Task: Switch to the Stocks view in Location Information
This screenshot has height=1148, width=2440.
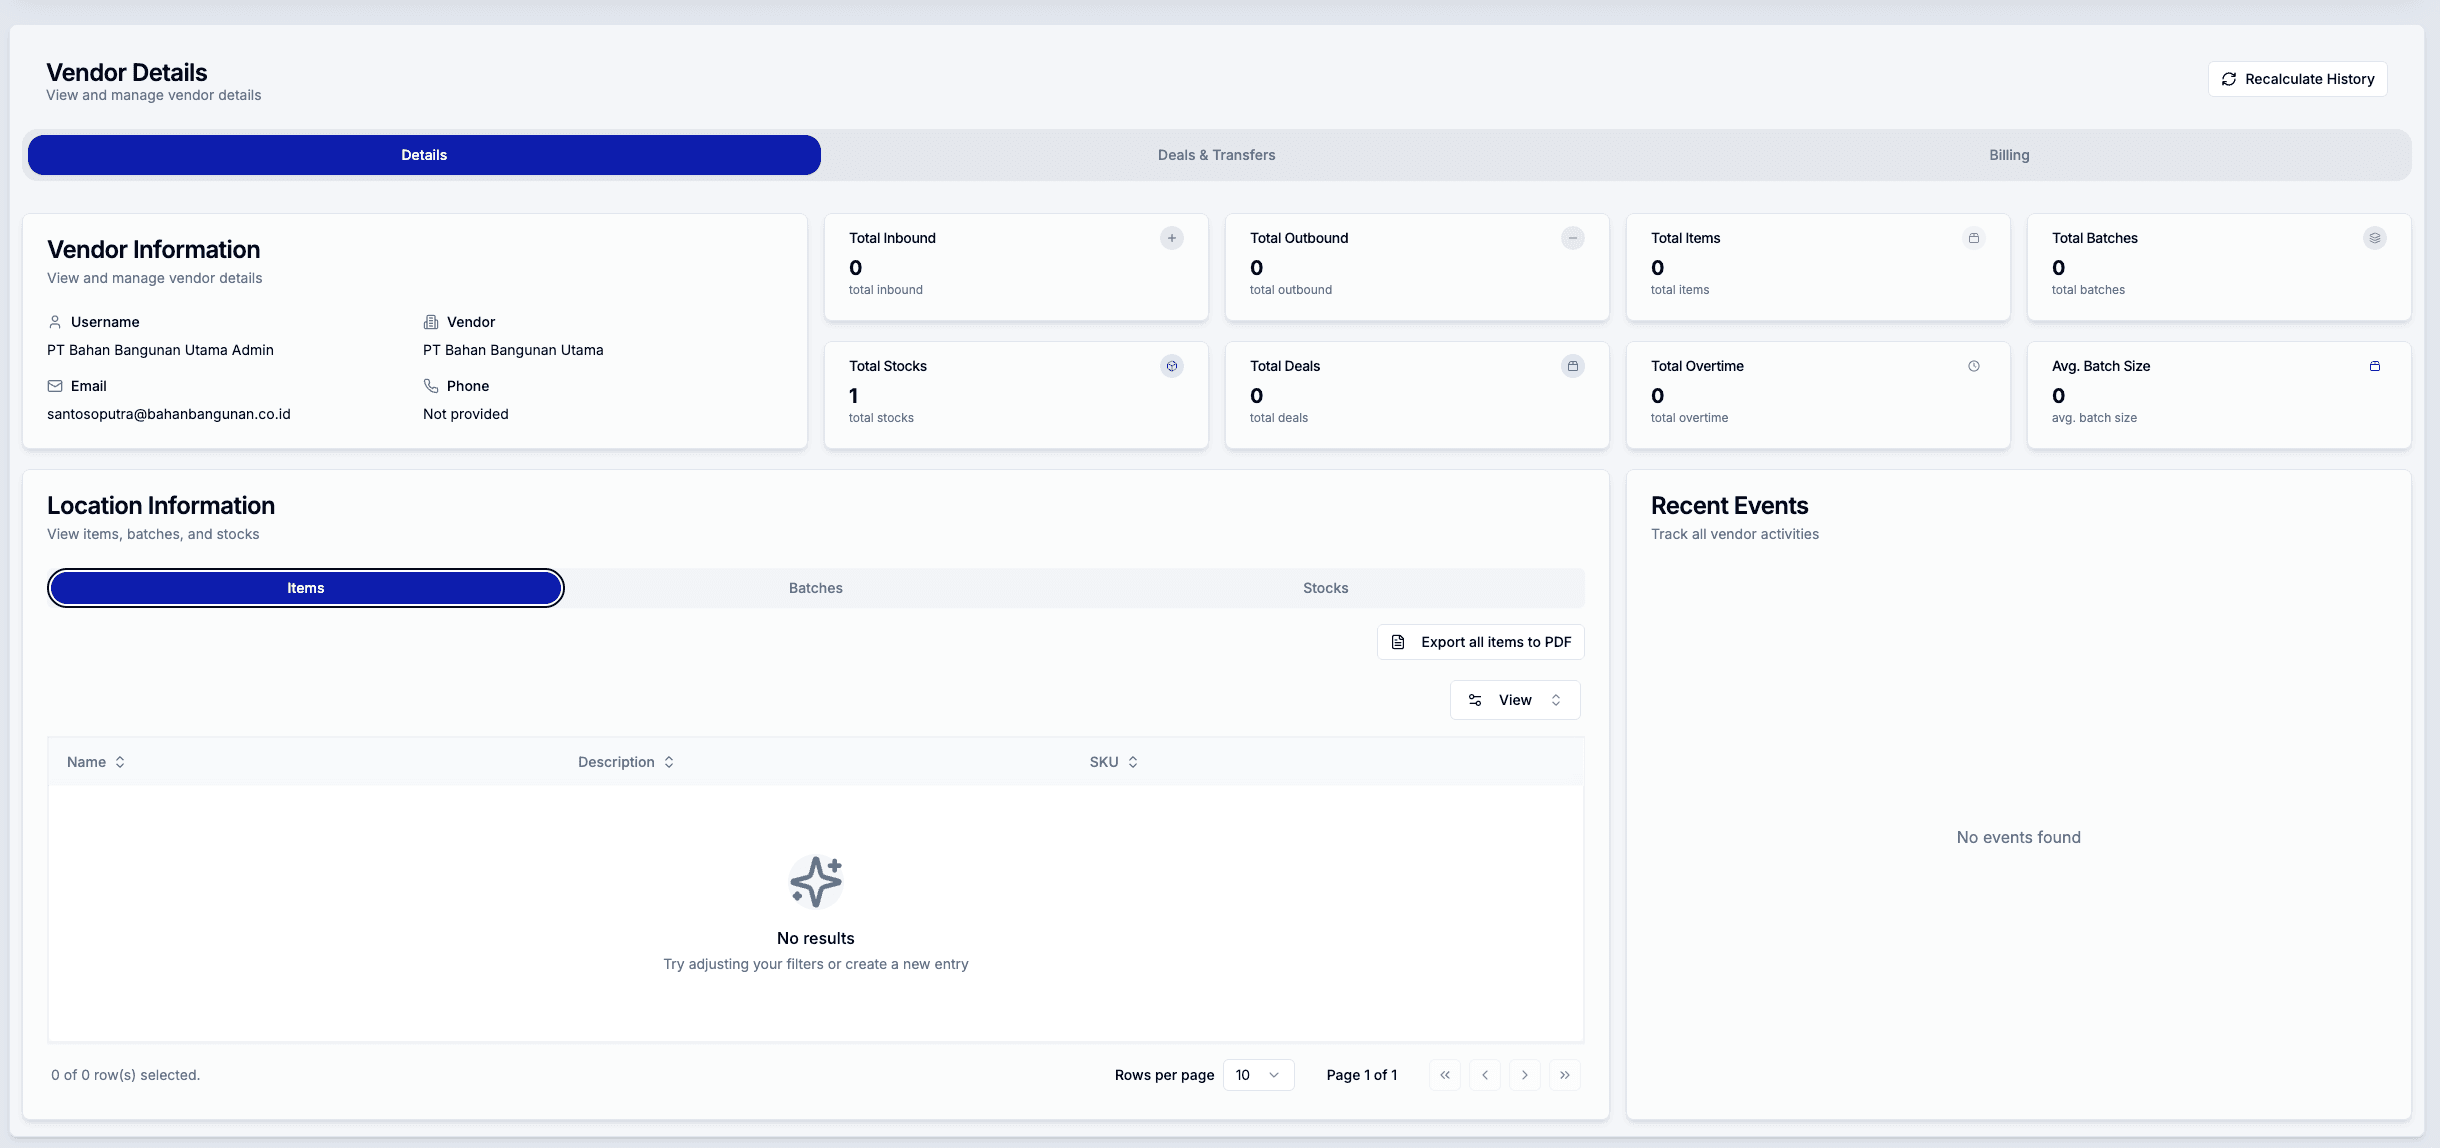Action: [x=1325, y=588]
